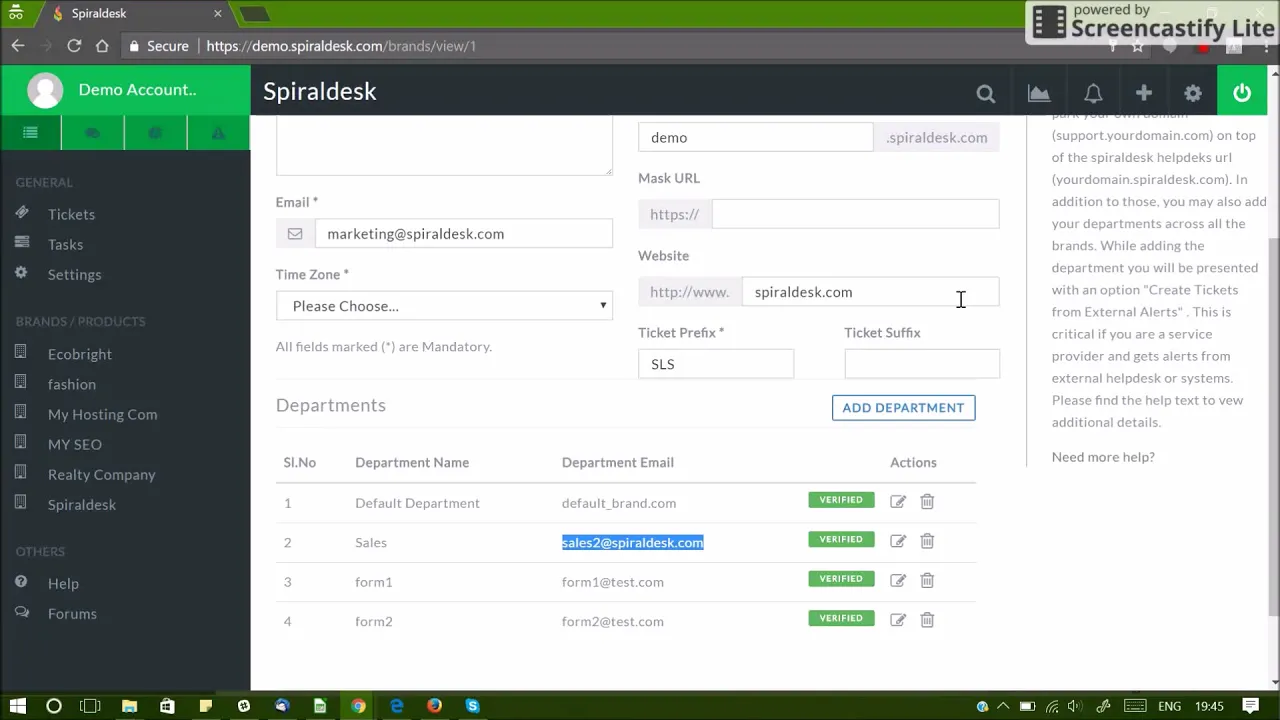The image size is (1280, 720).
Task: Click the Need more help? link
Action: coord(1103,457)
